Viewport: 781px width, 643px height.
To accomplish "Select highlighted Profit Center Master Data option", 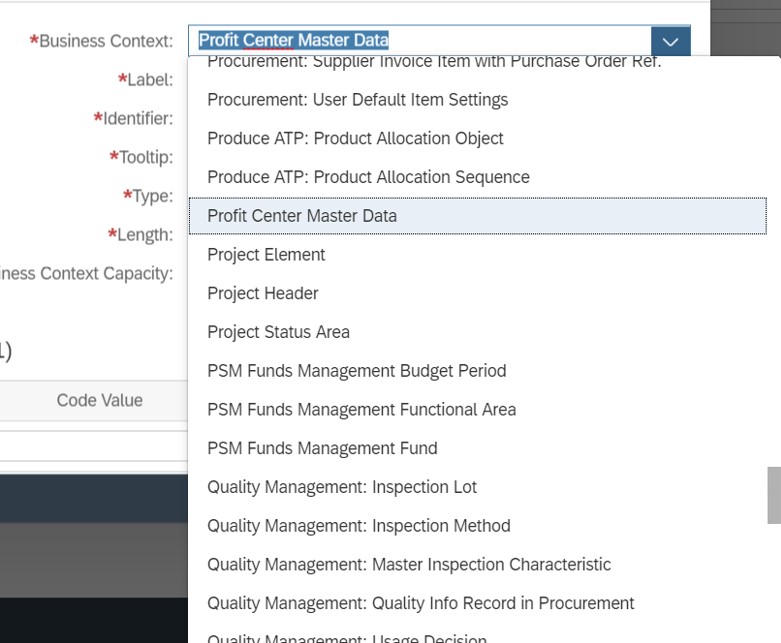I will point(302,216).
